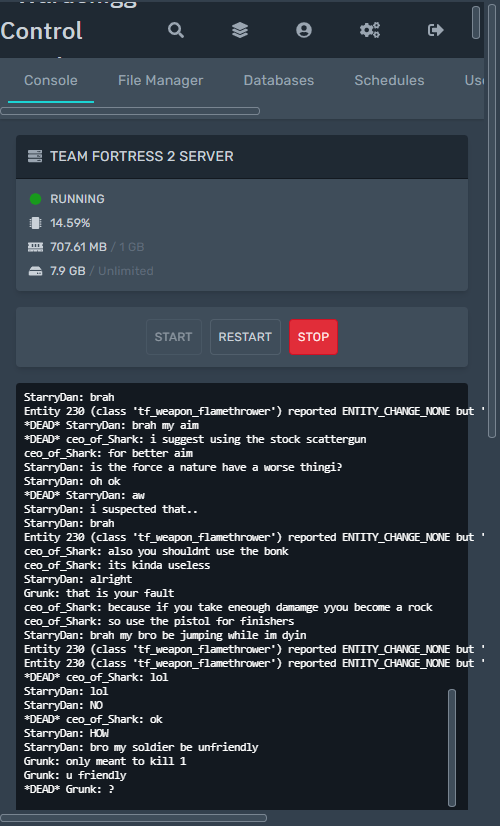Screen dimensions: 500x826
Task: Click the servers stack icon
Action: tap(240, 30)
